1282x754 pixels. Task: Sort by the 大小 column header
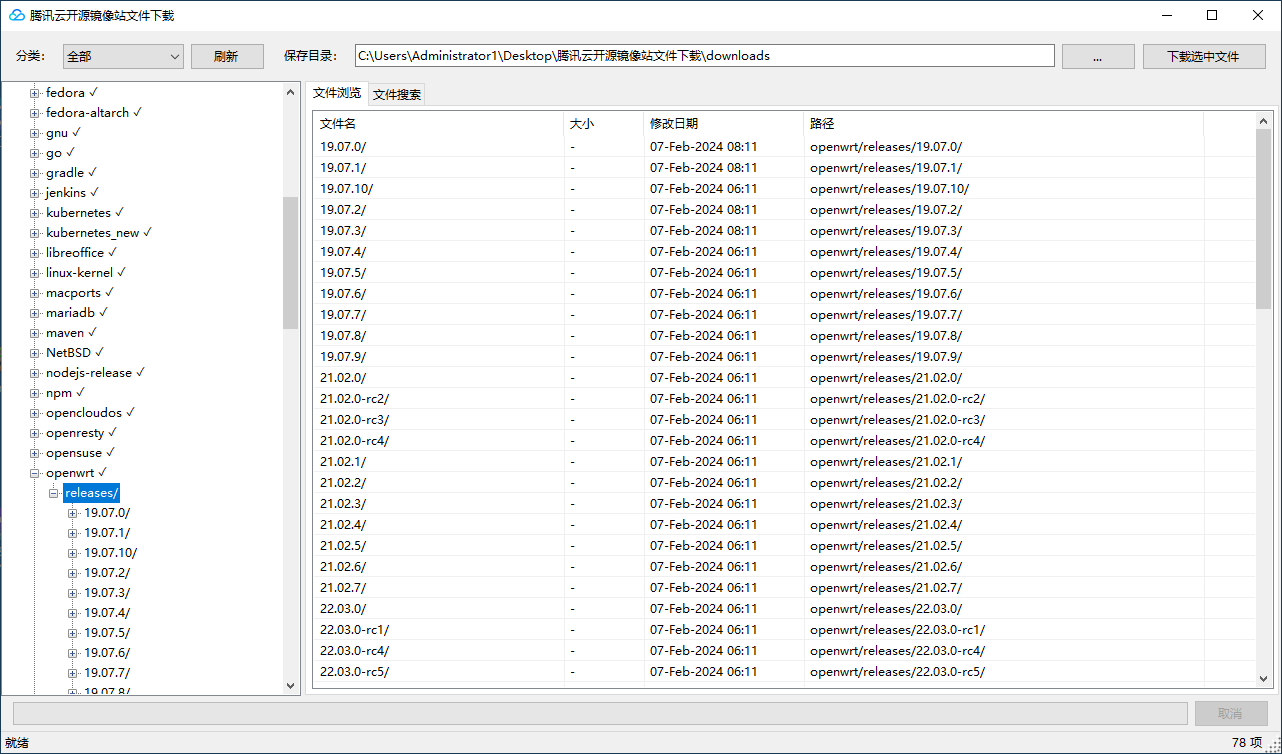604,123
